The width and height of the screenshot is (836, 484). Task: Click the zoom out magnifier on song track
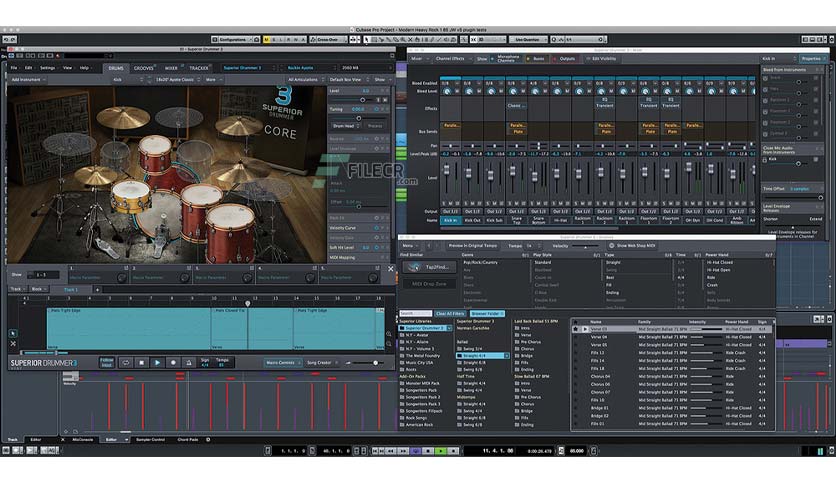389,344
